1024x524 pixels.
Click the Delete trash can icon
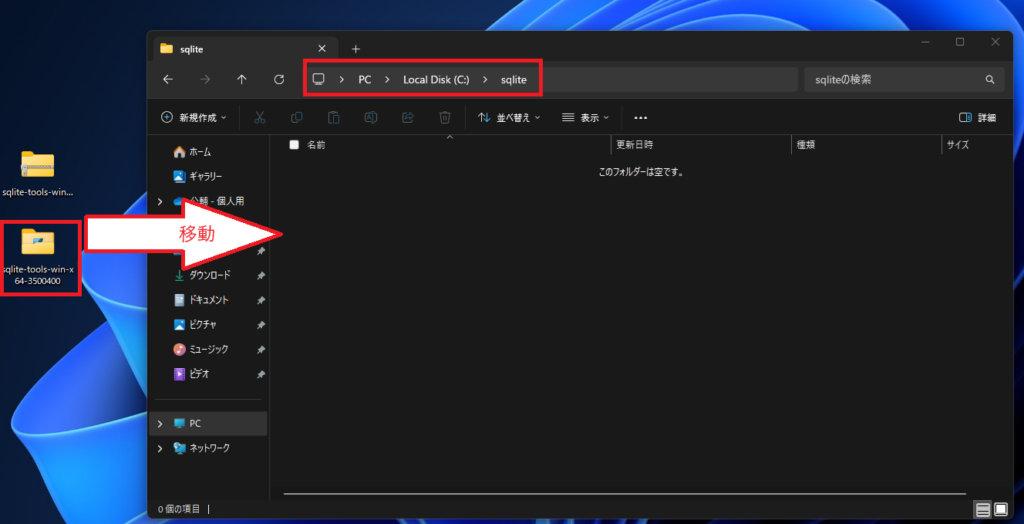click(x=445, y=118)
